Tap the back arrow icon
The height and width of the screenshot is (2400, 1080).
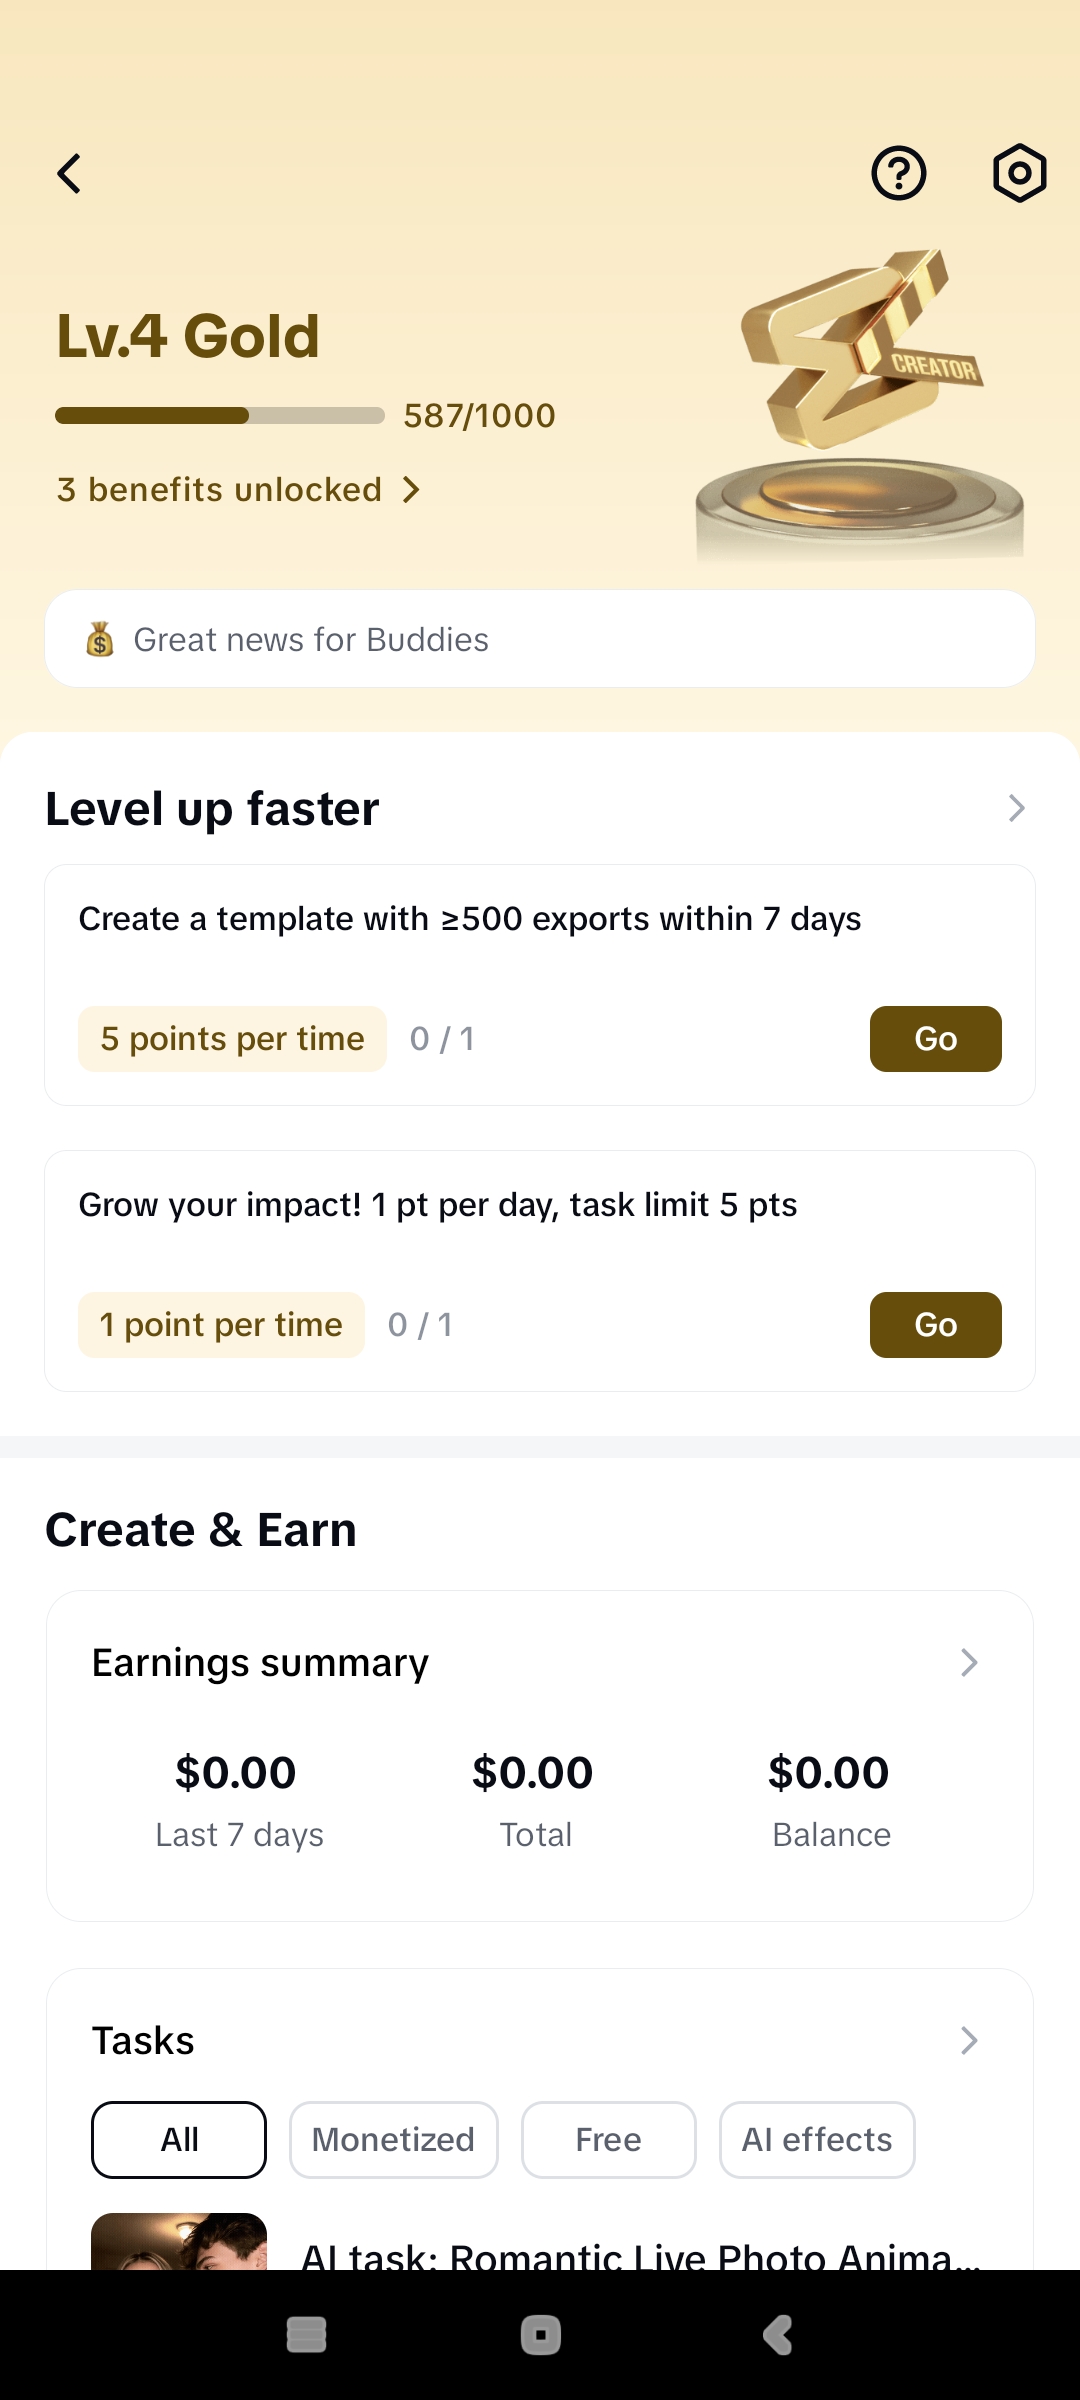point(69,174)
